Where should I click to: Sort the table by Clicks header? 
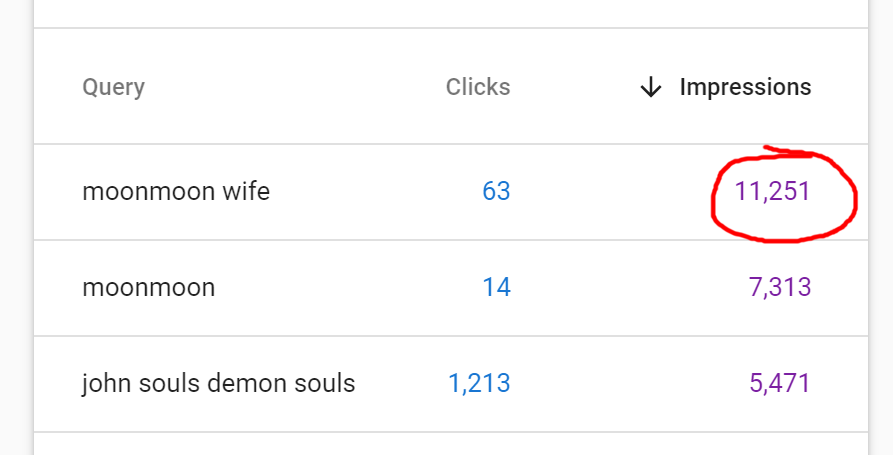[x=478, y=87]
